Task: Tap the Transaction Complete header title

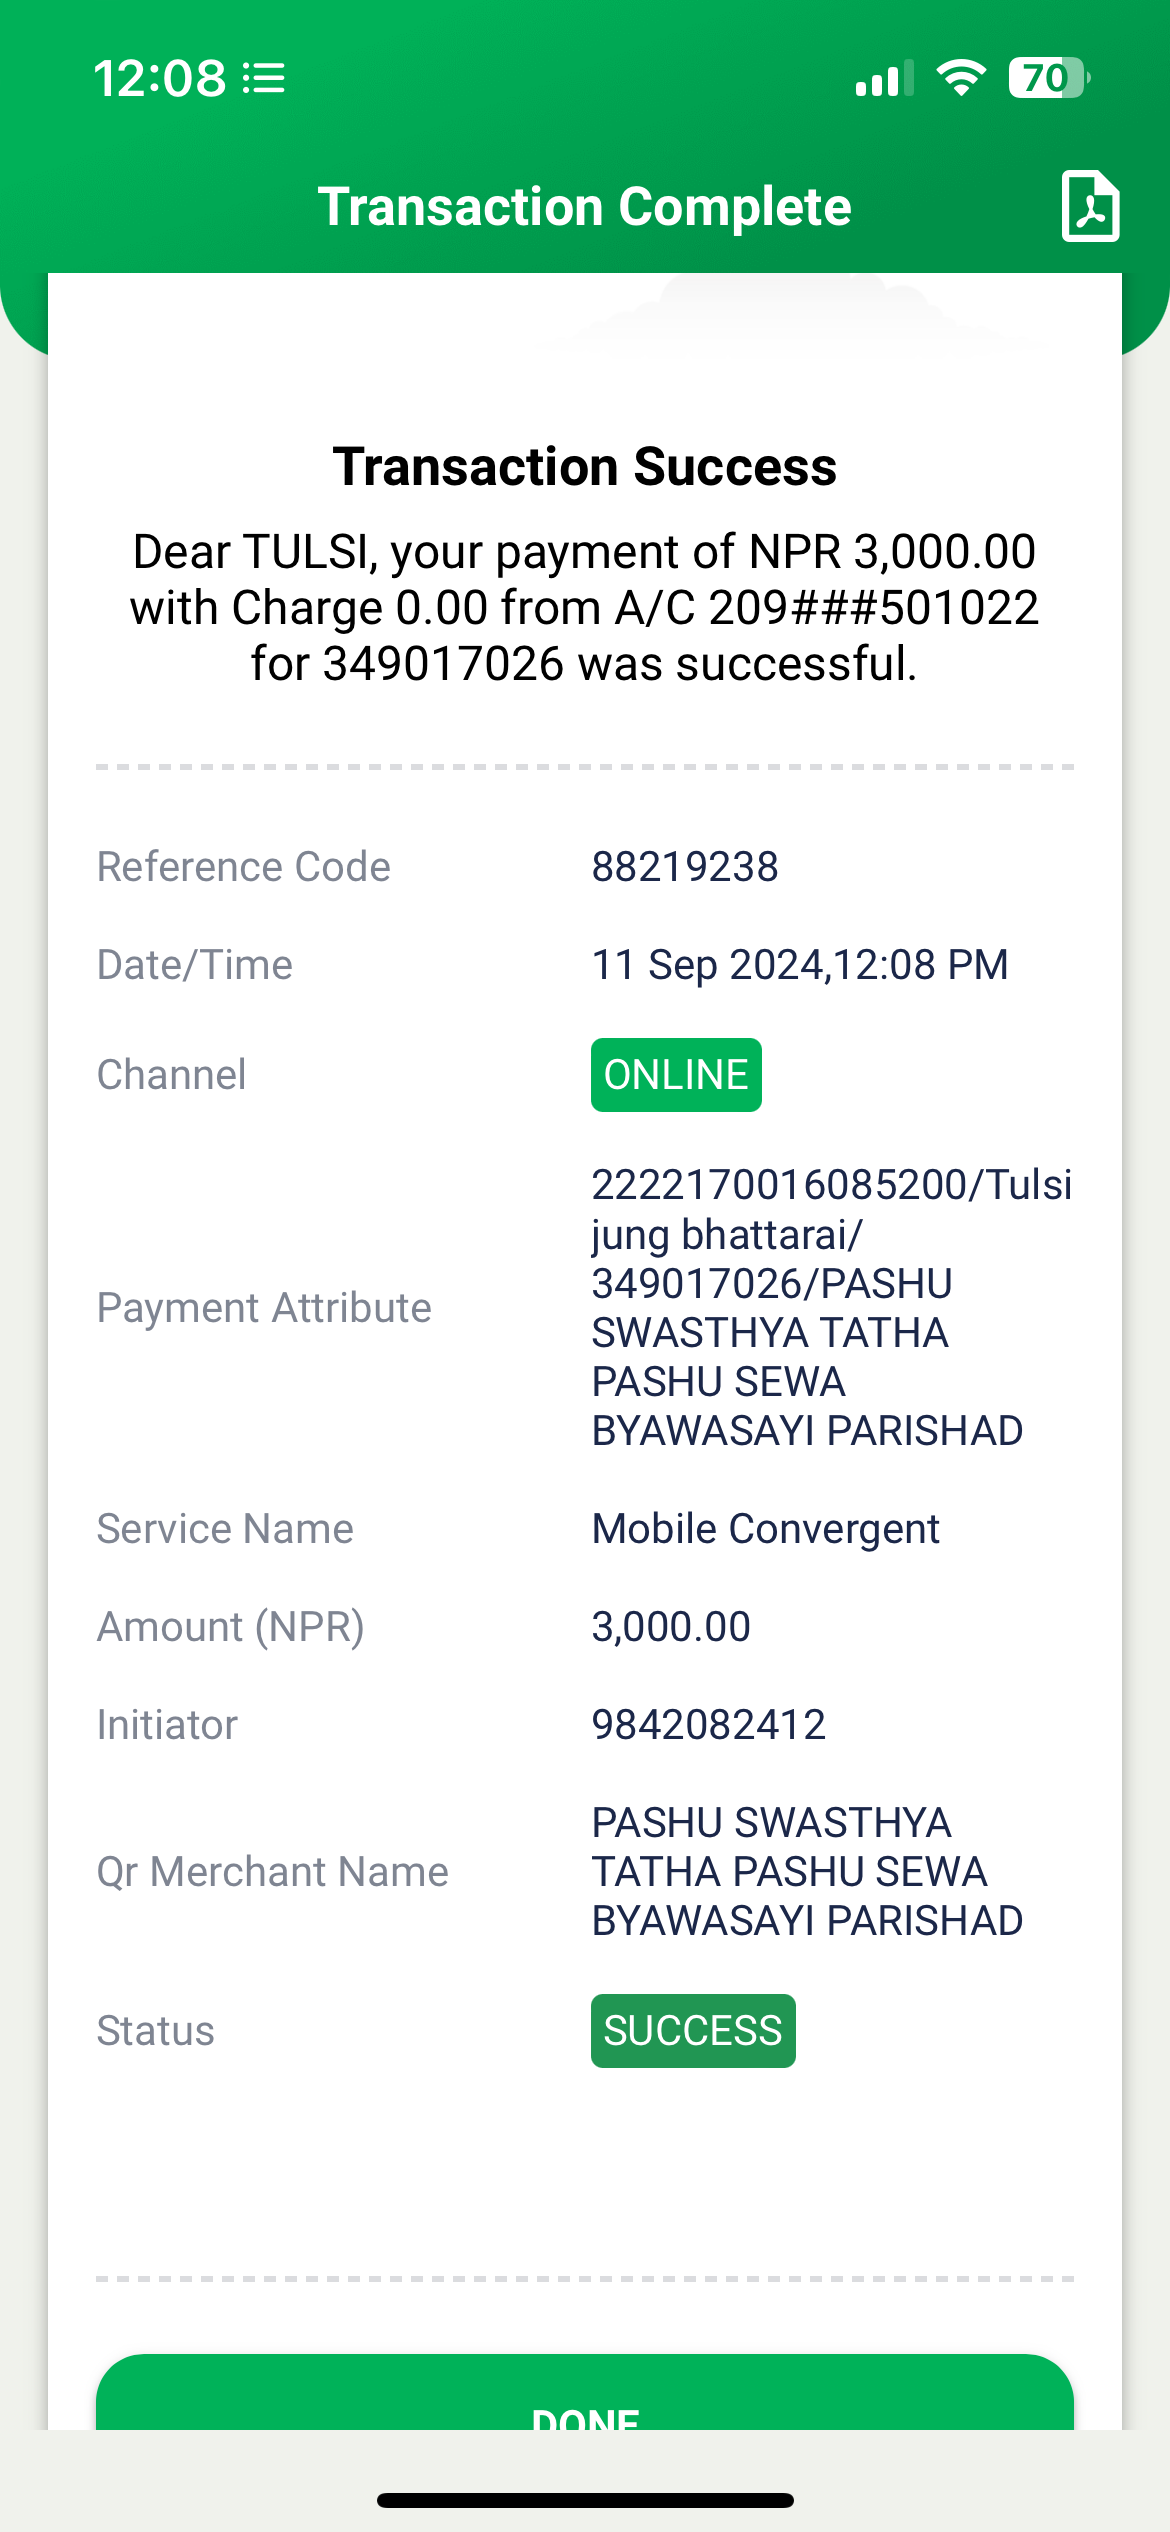Action: coord(585,207)
